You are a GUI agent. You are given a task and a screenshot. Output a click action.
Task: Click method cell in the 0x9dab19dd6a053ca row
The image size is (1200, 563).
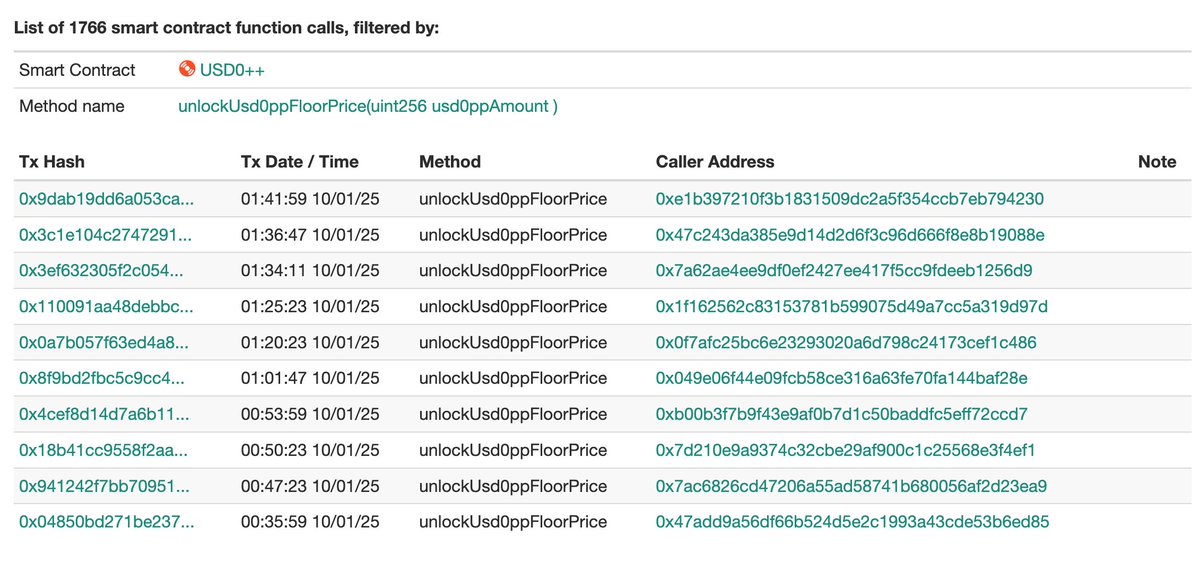tap(513, 199)
